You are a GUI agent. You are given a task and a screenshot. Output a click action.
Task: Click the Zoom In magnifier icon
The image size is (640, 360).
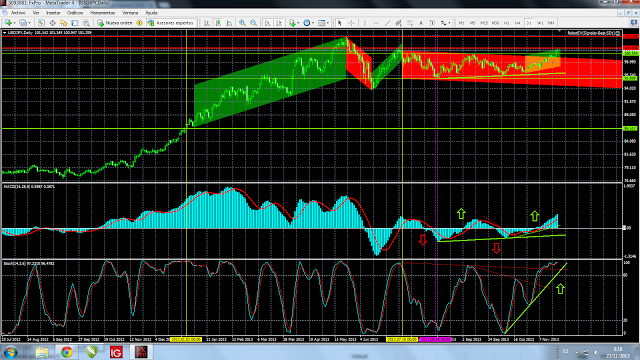242,23
